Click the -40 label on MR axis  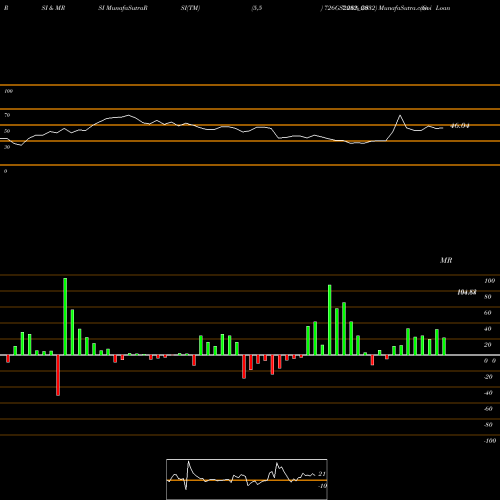coord(488,393)
